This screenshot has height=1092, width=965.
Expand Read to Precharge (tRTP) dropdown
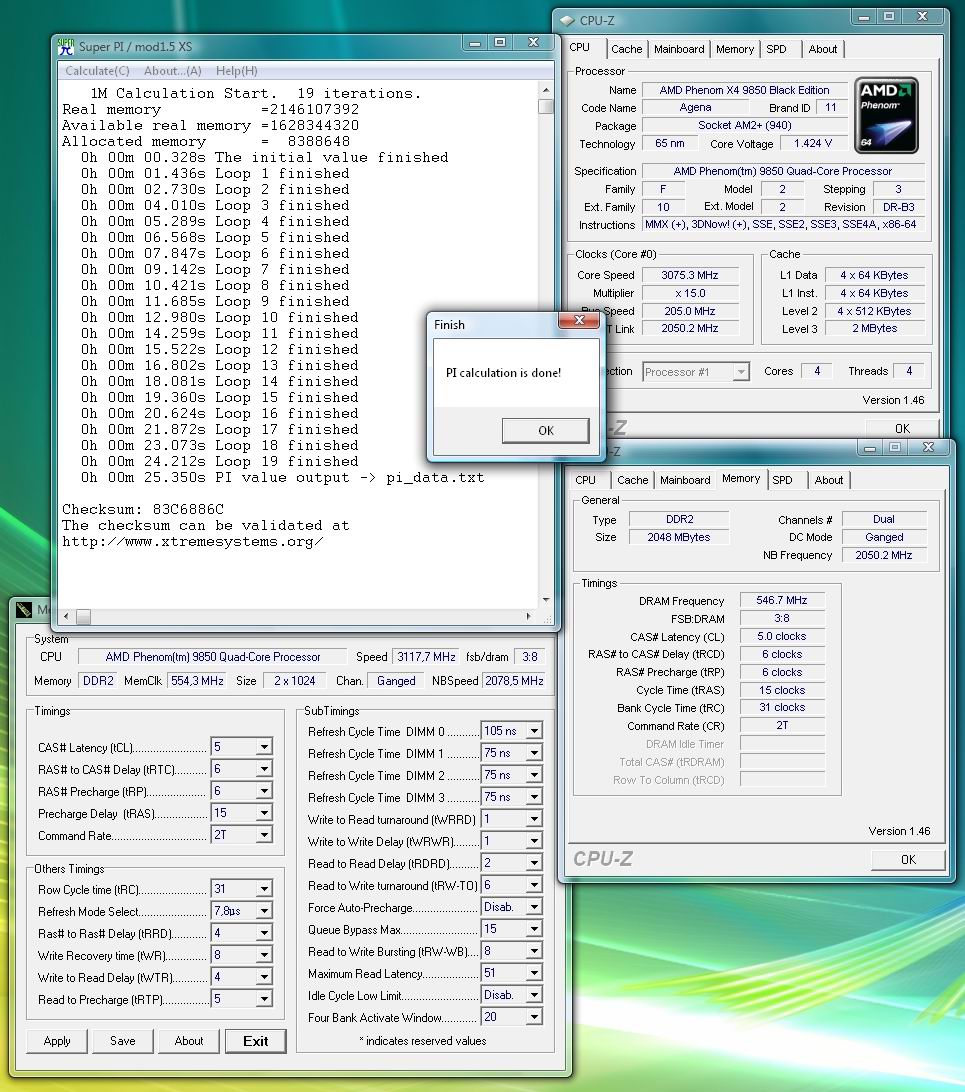264,999
